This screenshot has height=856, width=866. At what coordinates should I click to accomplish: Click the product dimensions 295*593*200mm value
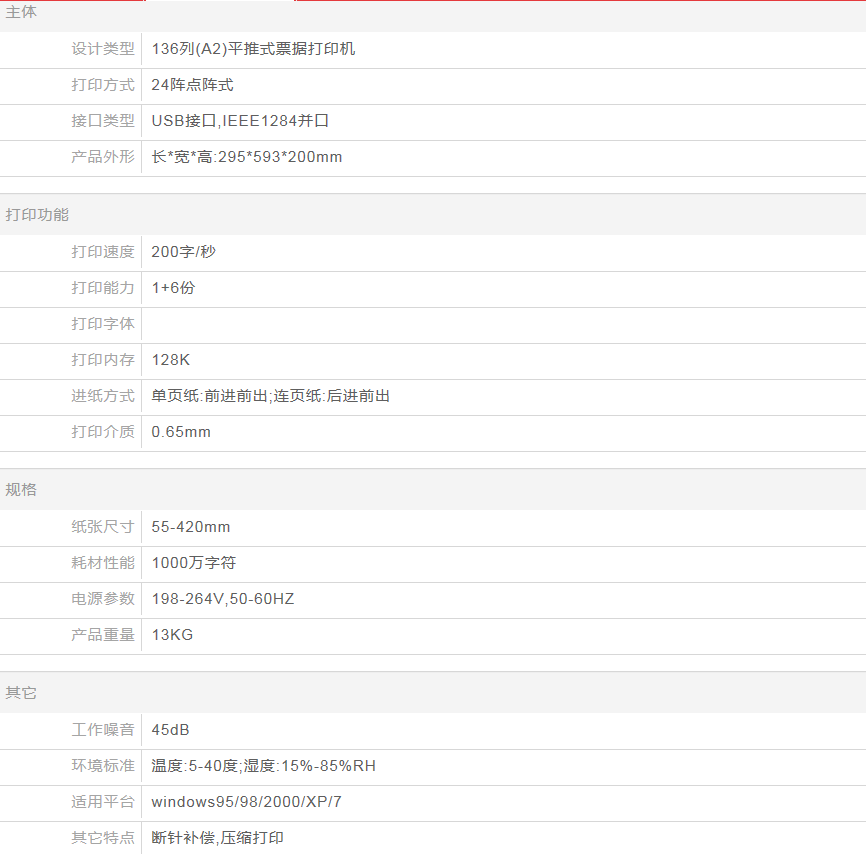247,157
